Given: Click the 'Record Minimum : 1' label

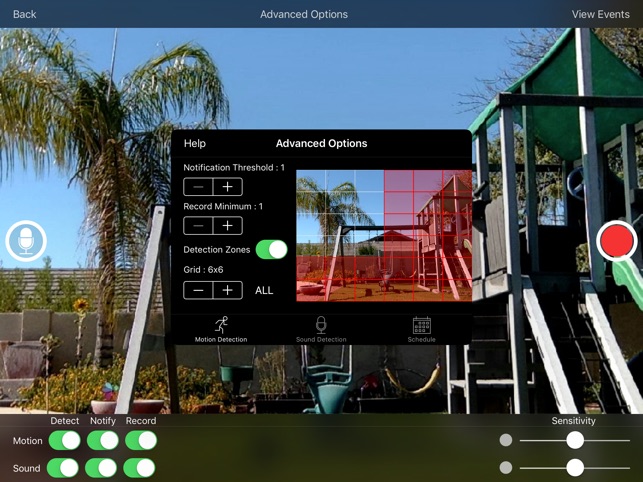Looking at the screenshot, I should 223,206.
